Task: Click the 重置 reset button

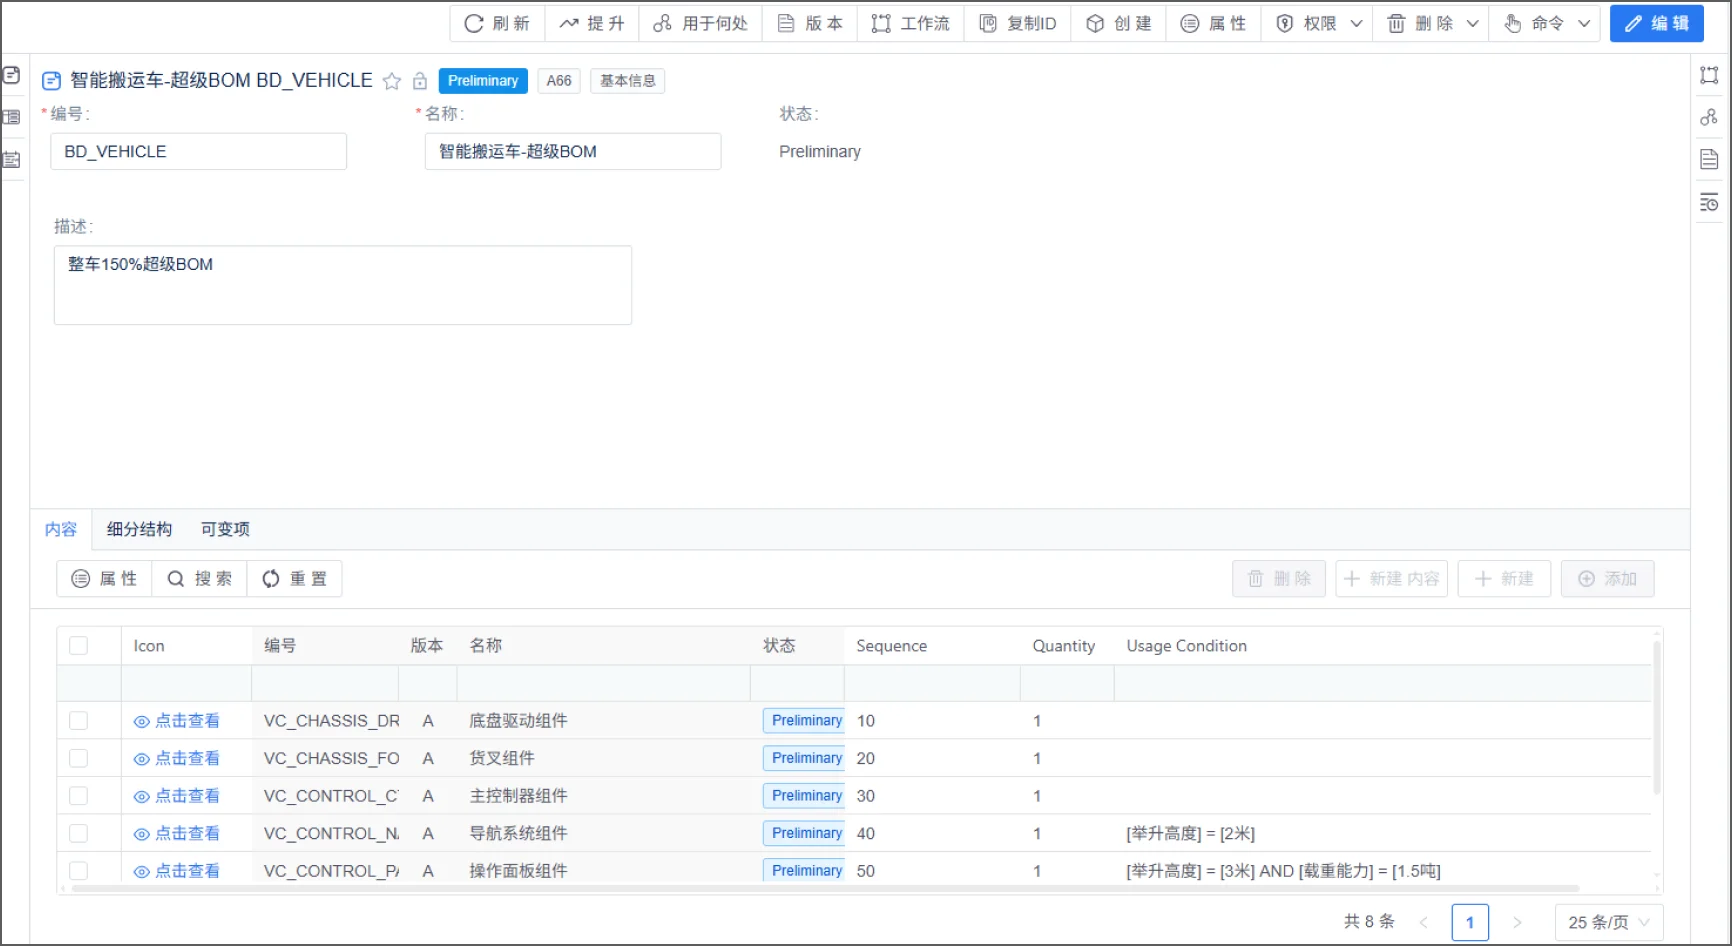Action: [x=294, y=579]
